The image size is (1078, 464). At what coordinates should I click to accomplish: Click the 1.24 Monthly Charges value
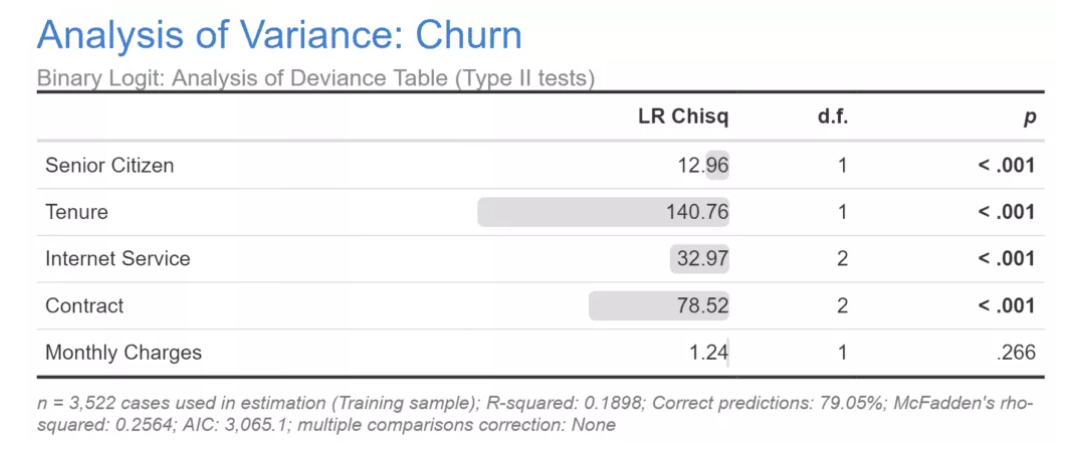point(708,352)
